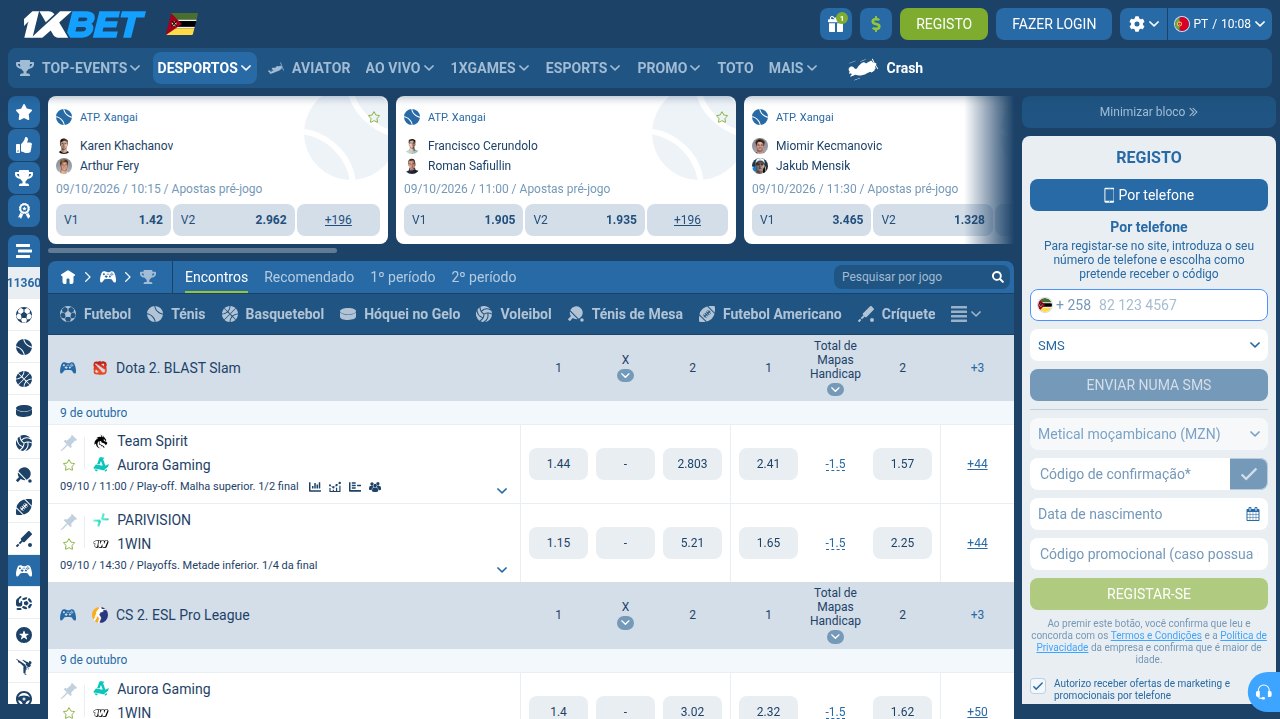
Task: Open the gift bonus icon
Action: coord(836,24)
